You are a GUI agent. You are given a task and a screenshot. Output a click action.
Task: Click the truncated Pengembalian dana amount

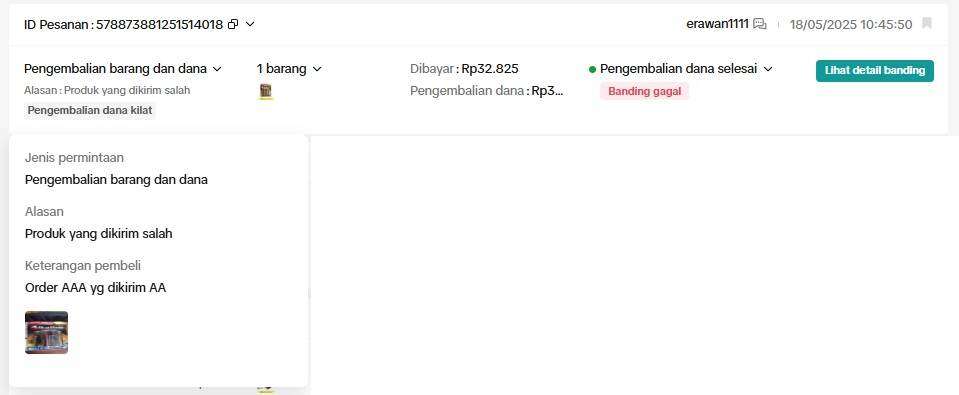[547, 91]
